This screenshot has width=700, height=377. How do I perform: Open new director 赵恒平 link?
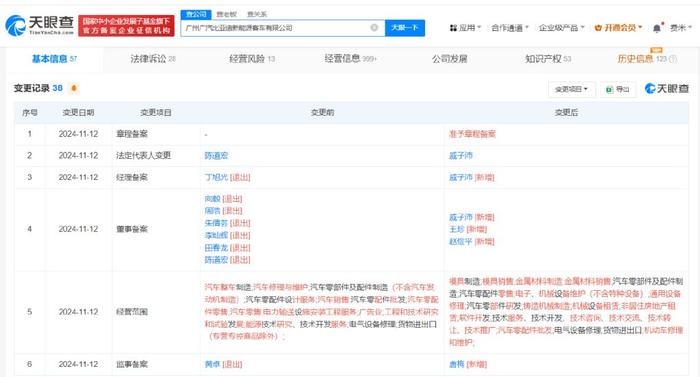pos(461,242)
